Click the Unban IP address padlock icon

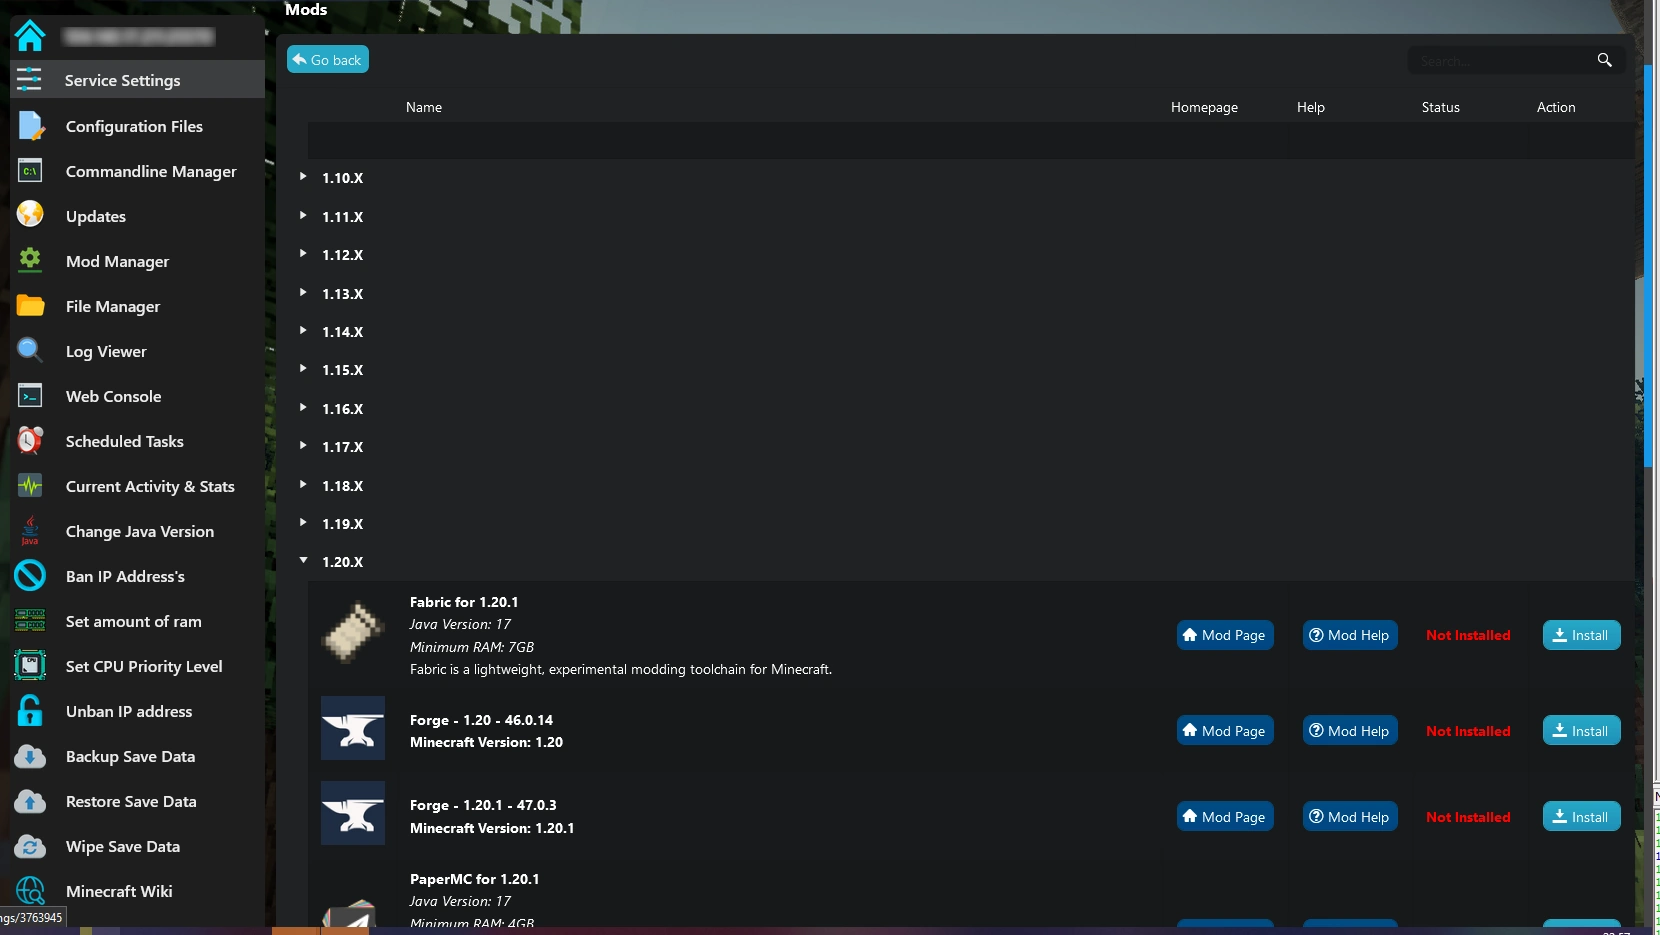pyautogui.click(x=30, y=711)
